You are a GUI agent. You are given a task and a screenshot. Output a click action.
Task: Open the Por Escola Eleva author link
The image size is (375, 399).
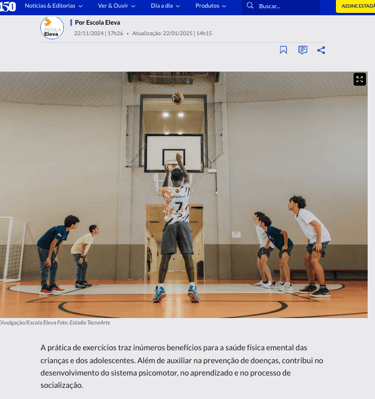(97, 23)
